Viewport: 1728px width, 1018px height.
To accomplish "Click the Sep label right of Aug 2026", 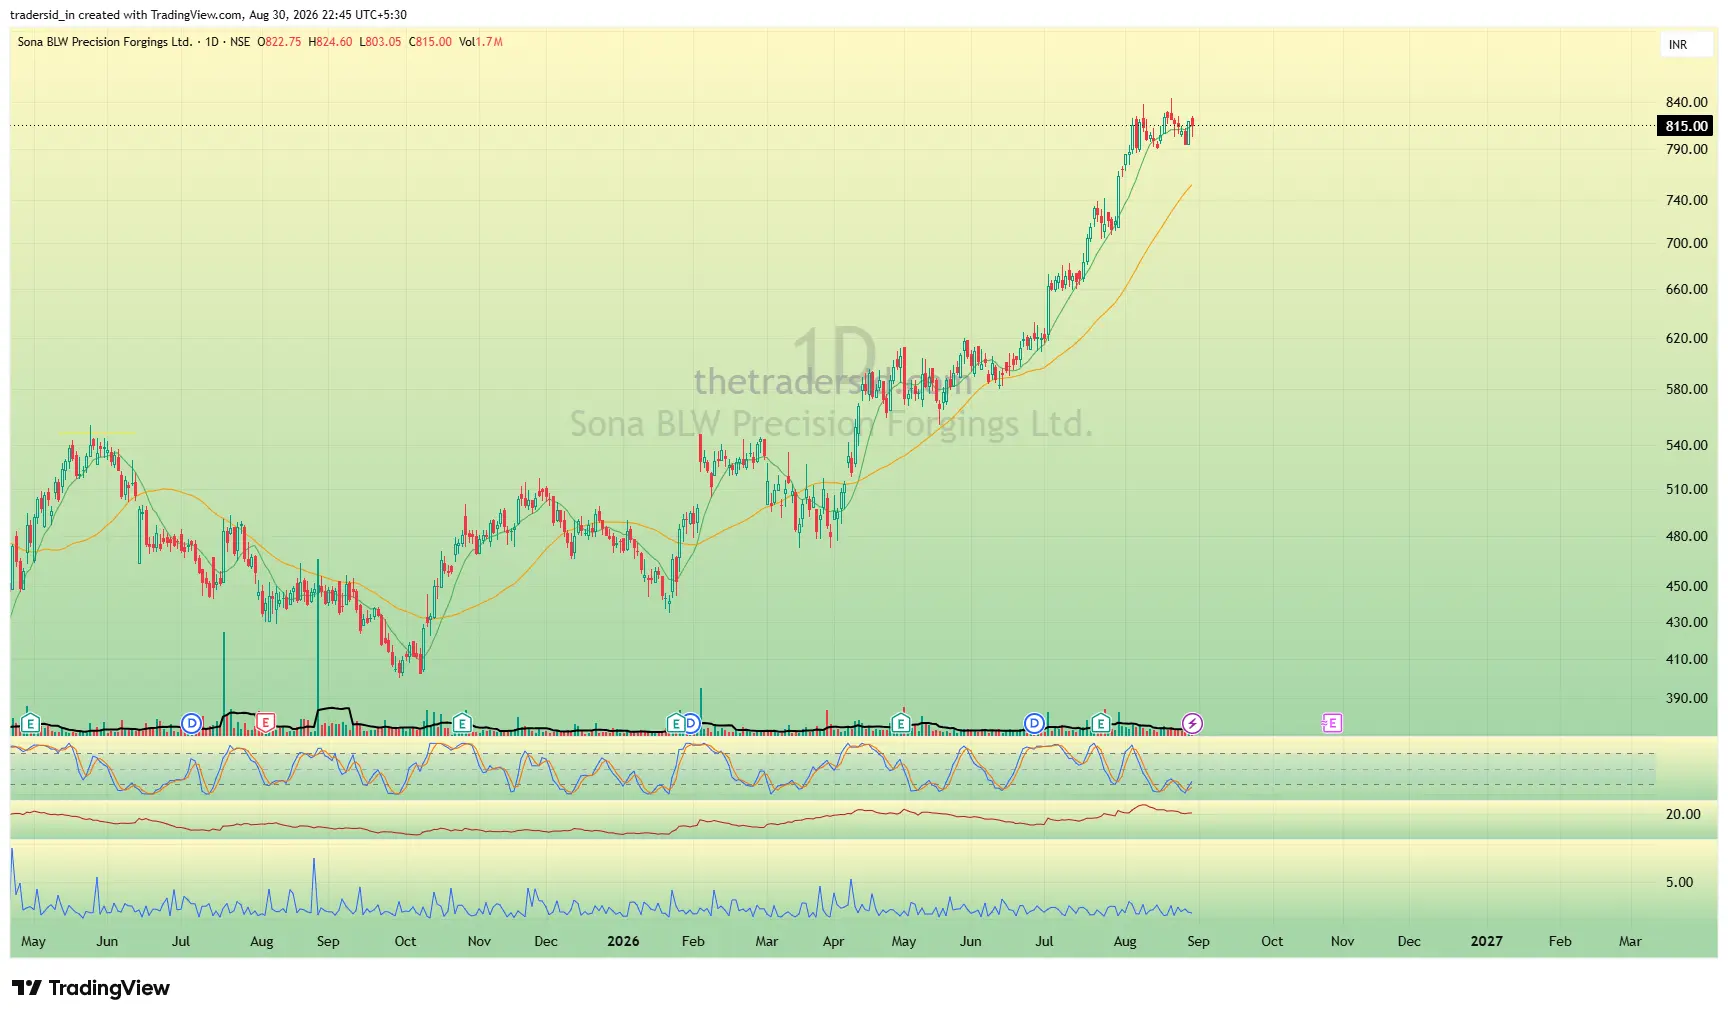I will click(x=1198, y=941).
